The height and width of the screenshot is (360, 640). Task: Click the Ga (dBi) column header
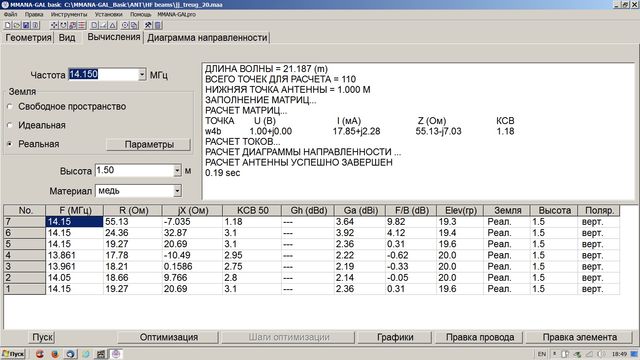click(x=360, y=211)
